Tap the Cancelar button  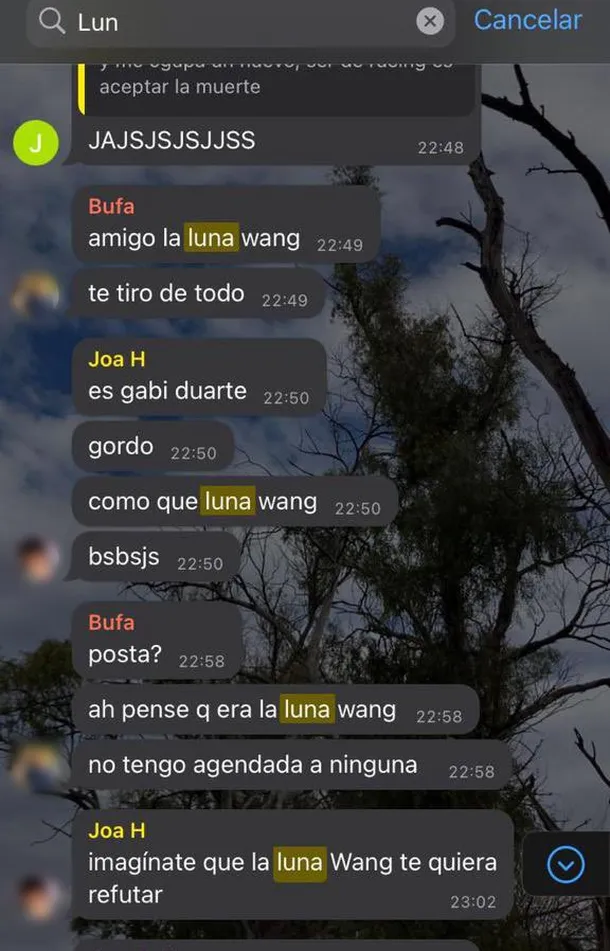pos(527,20)
